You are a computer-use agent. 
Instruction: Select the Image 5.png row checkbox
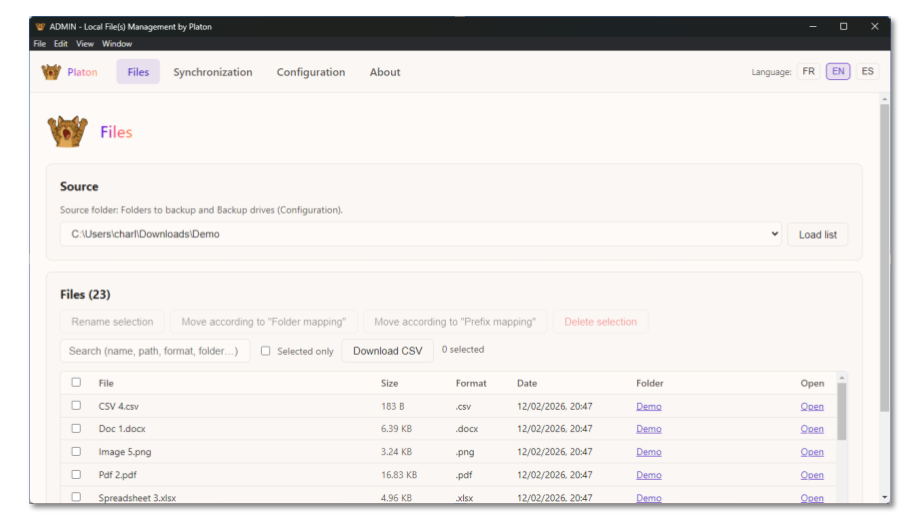point(76,452)
